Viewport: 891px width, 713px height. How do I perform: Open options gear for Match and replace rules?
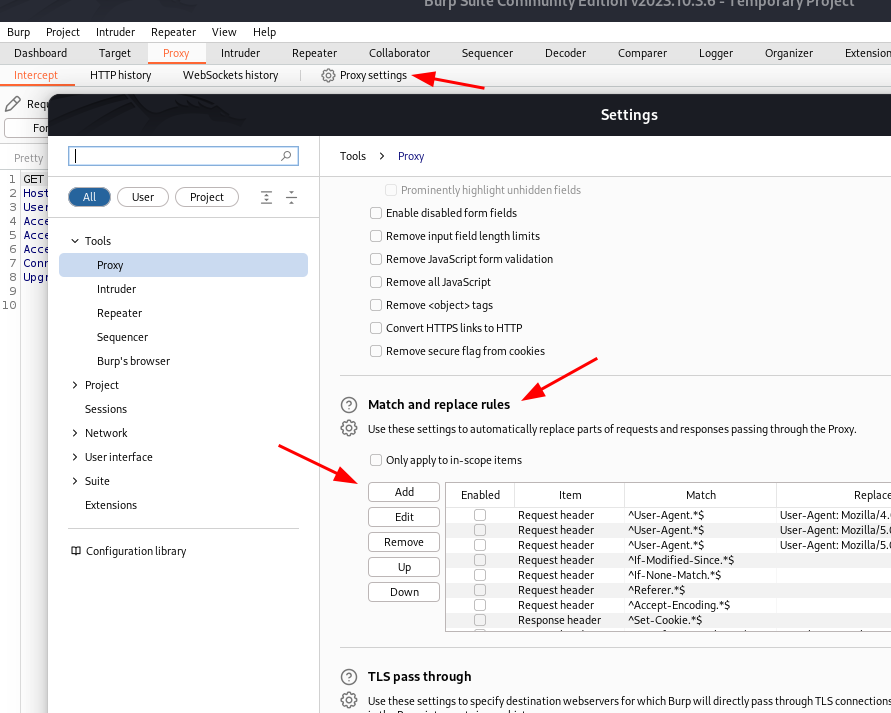click(349, 428)
